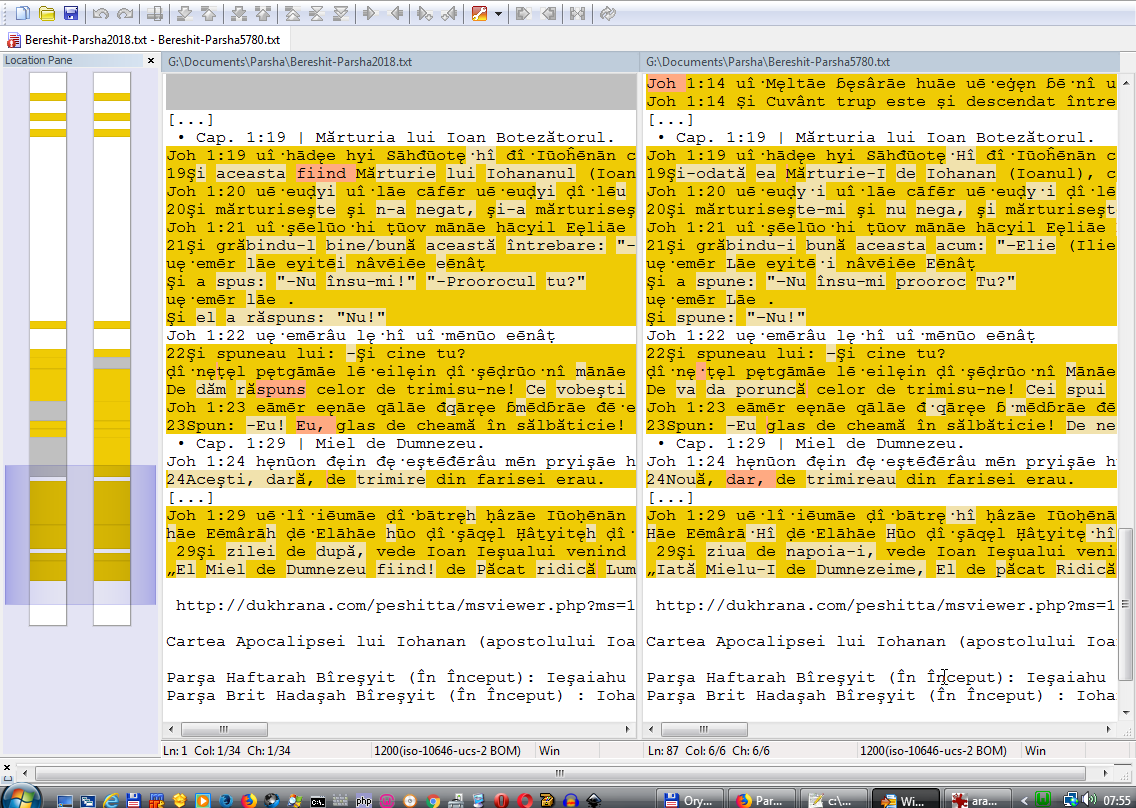Expand the dropdown arrow beside the Options wrench
1136x808 pixels.
(x=498, y=14)
